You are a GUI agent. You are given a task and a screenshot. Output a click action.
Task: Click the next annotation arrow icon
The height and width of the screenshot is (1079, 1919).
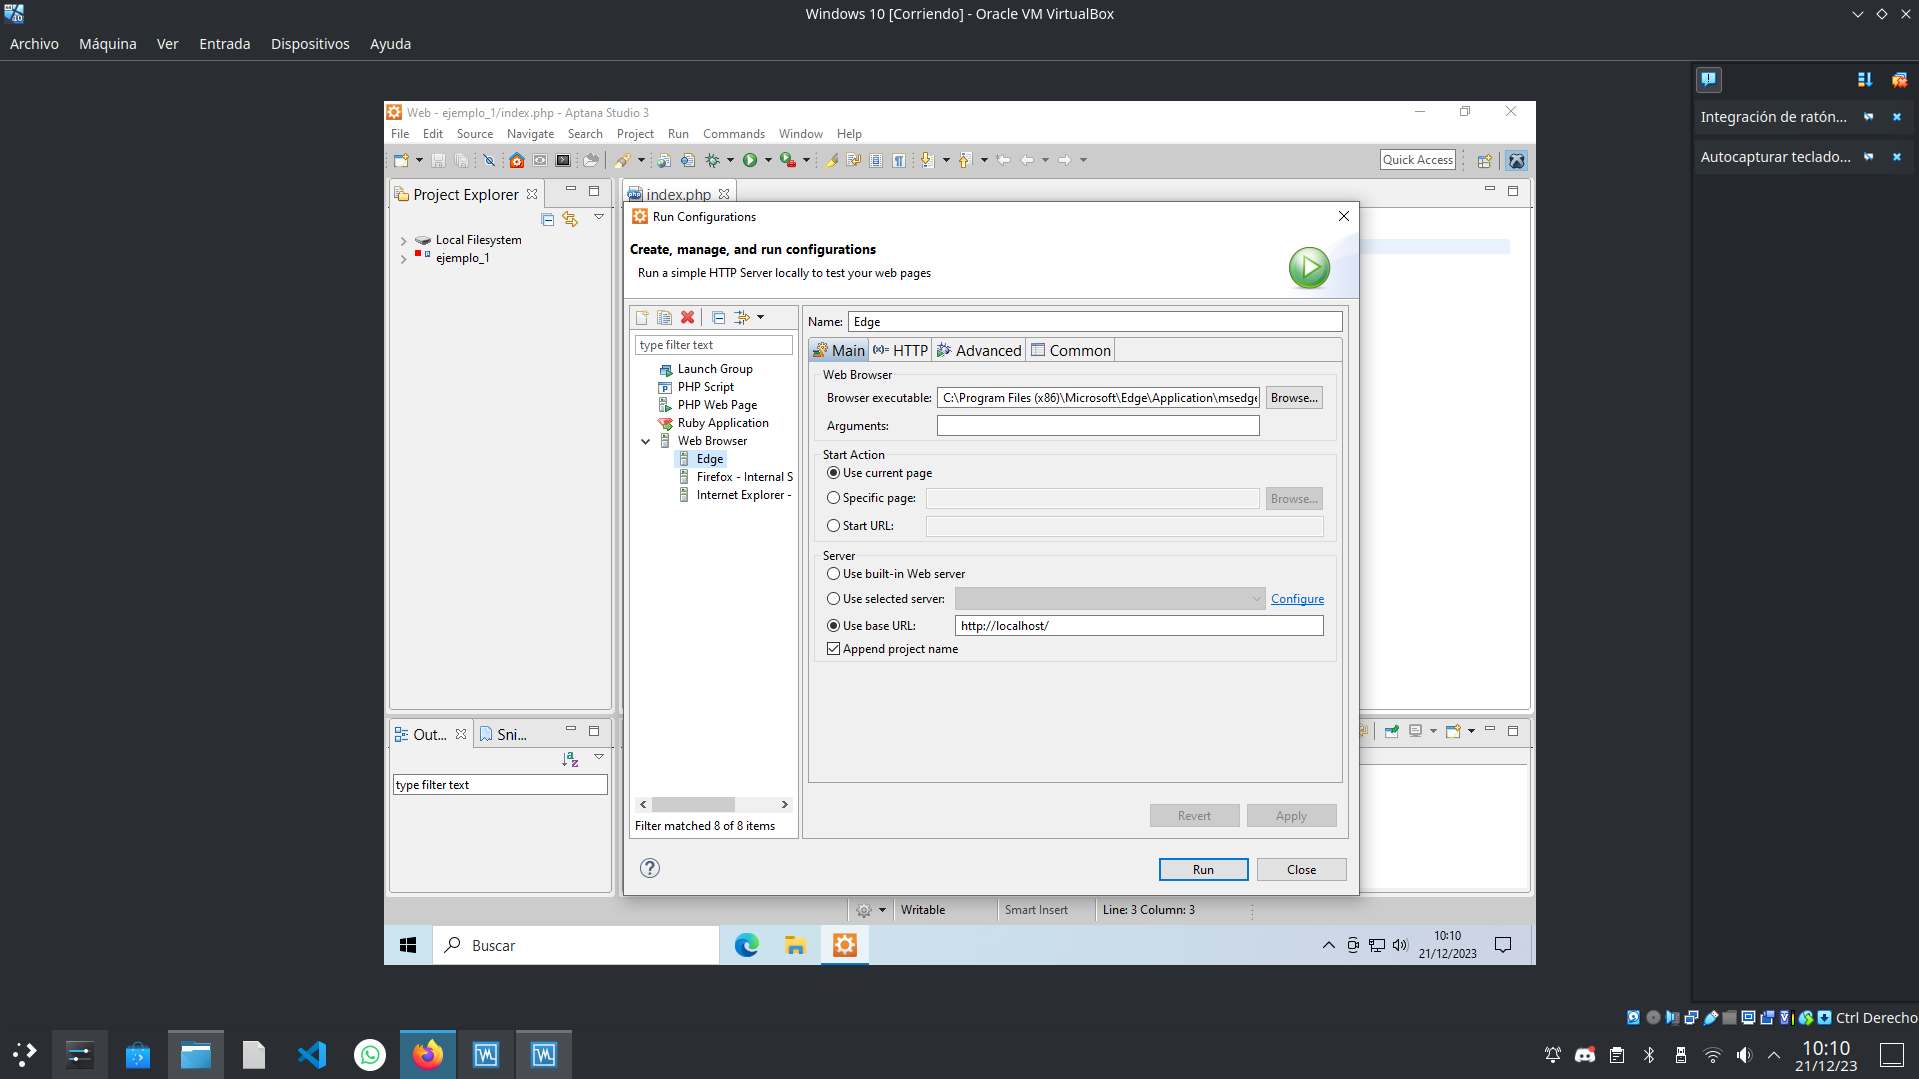click(x=926, y=160)
